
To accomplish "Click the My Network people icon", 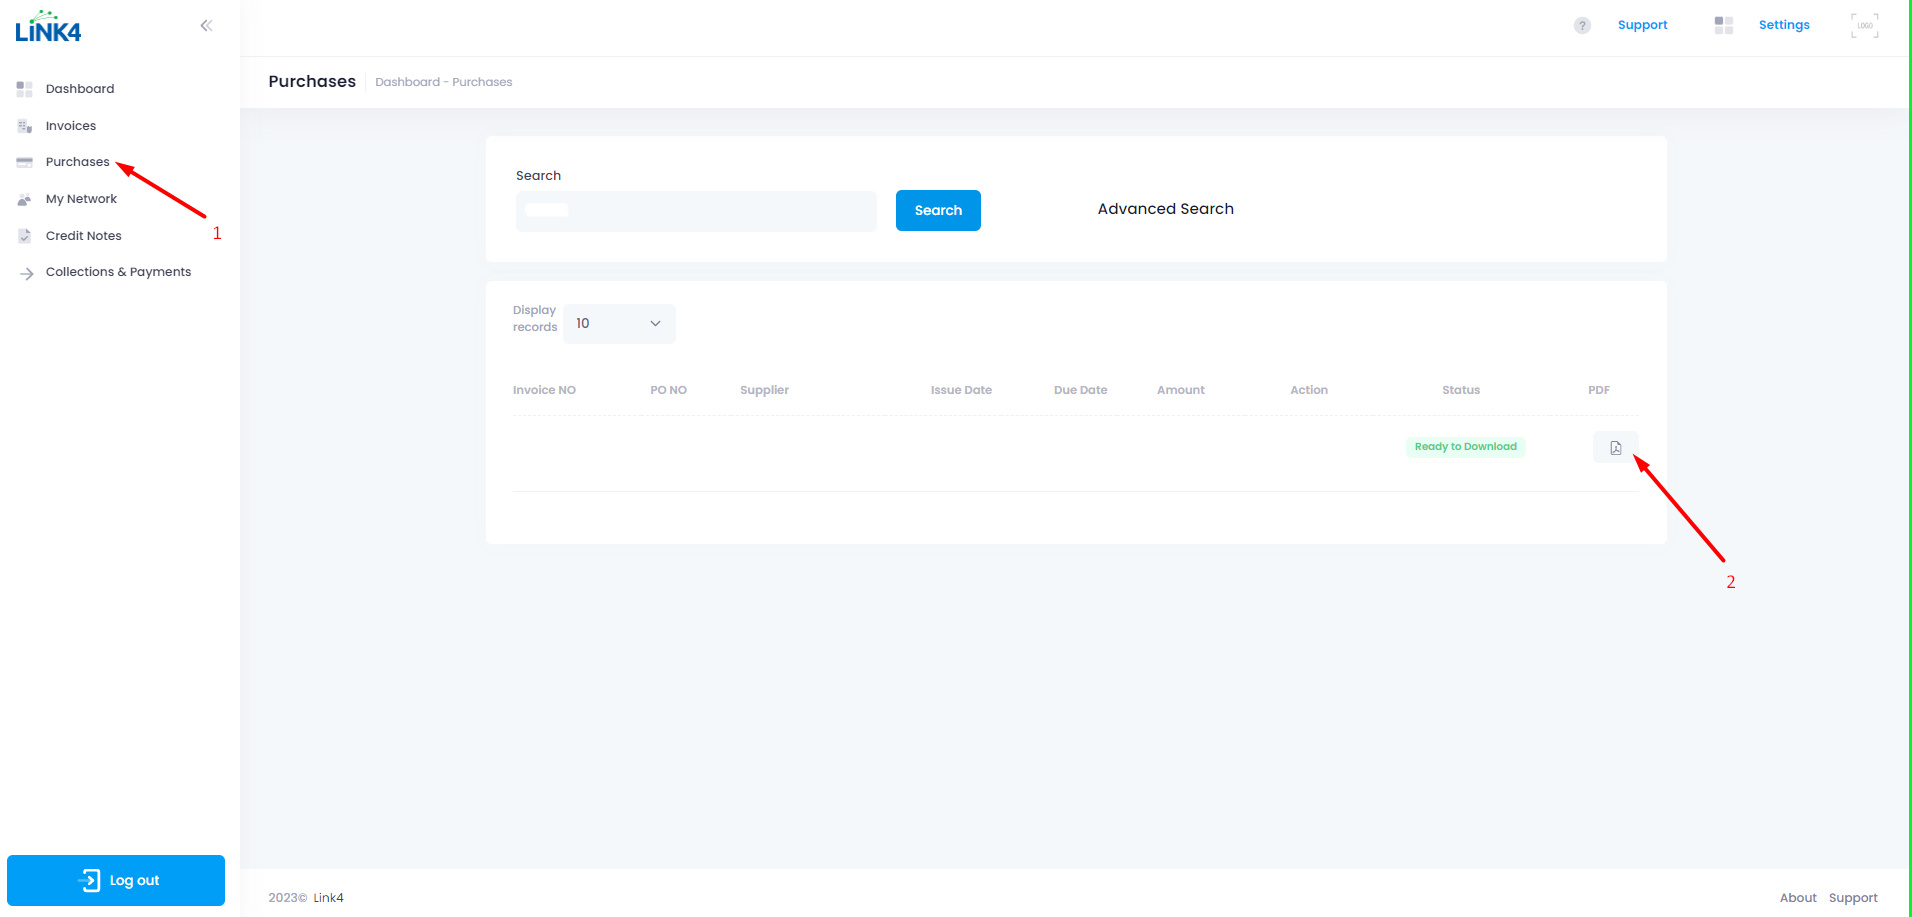I will (25, 199).
